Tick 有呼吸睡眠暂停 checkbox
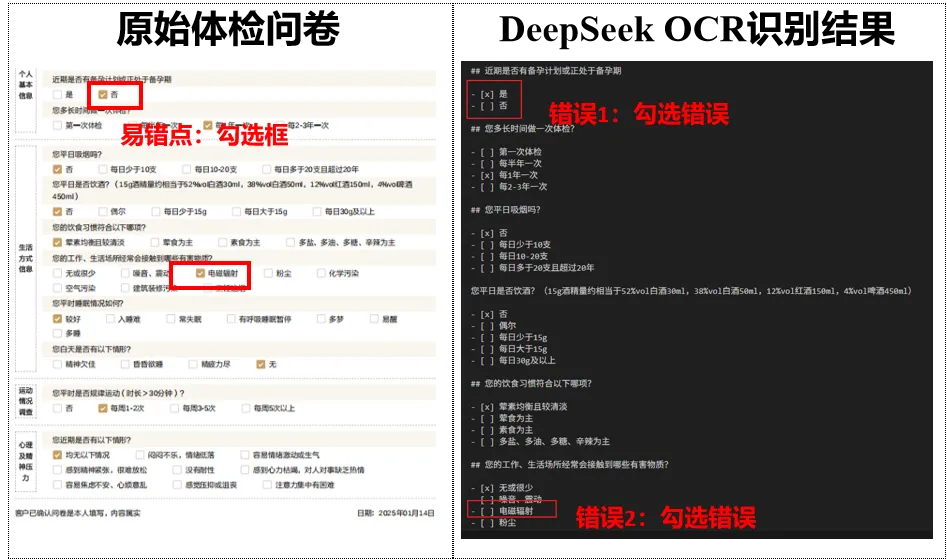This screenshot has width=947, height=559. pos(230,319)
